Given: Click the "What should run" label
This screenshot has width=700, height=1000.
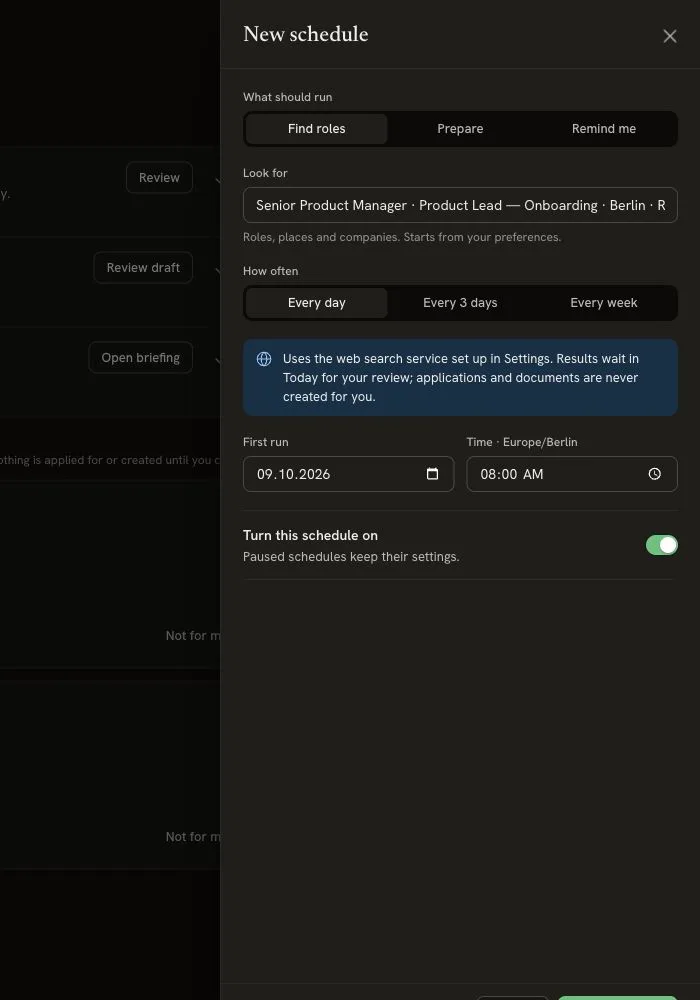Looking at the screenshot, I should pyautogui.click(x=288, y=97).
